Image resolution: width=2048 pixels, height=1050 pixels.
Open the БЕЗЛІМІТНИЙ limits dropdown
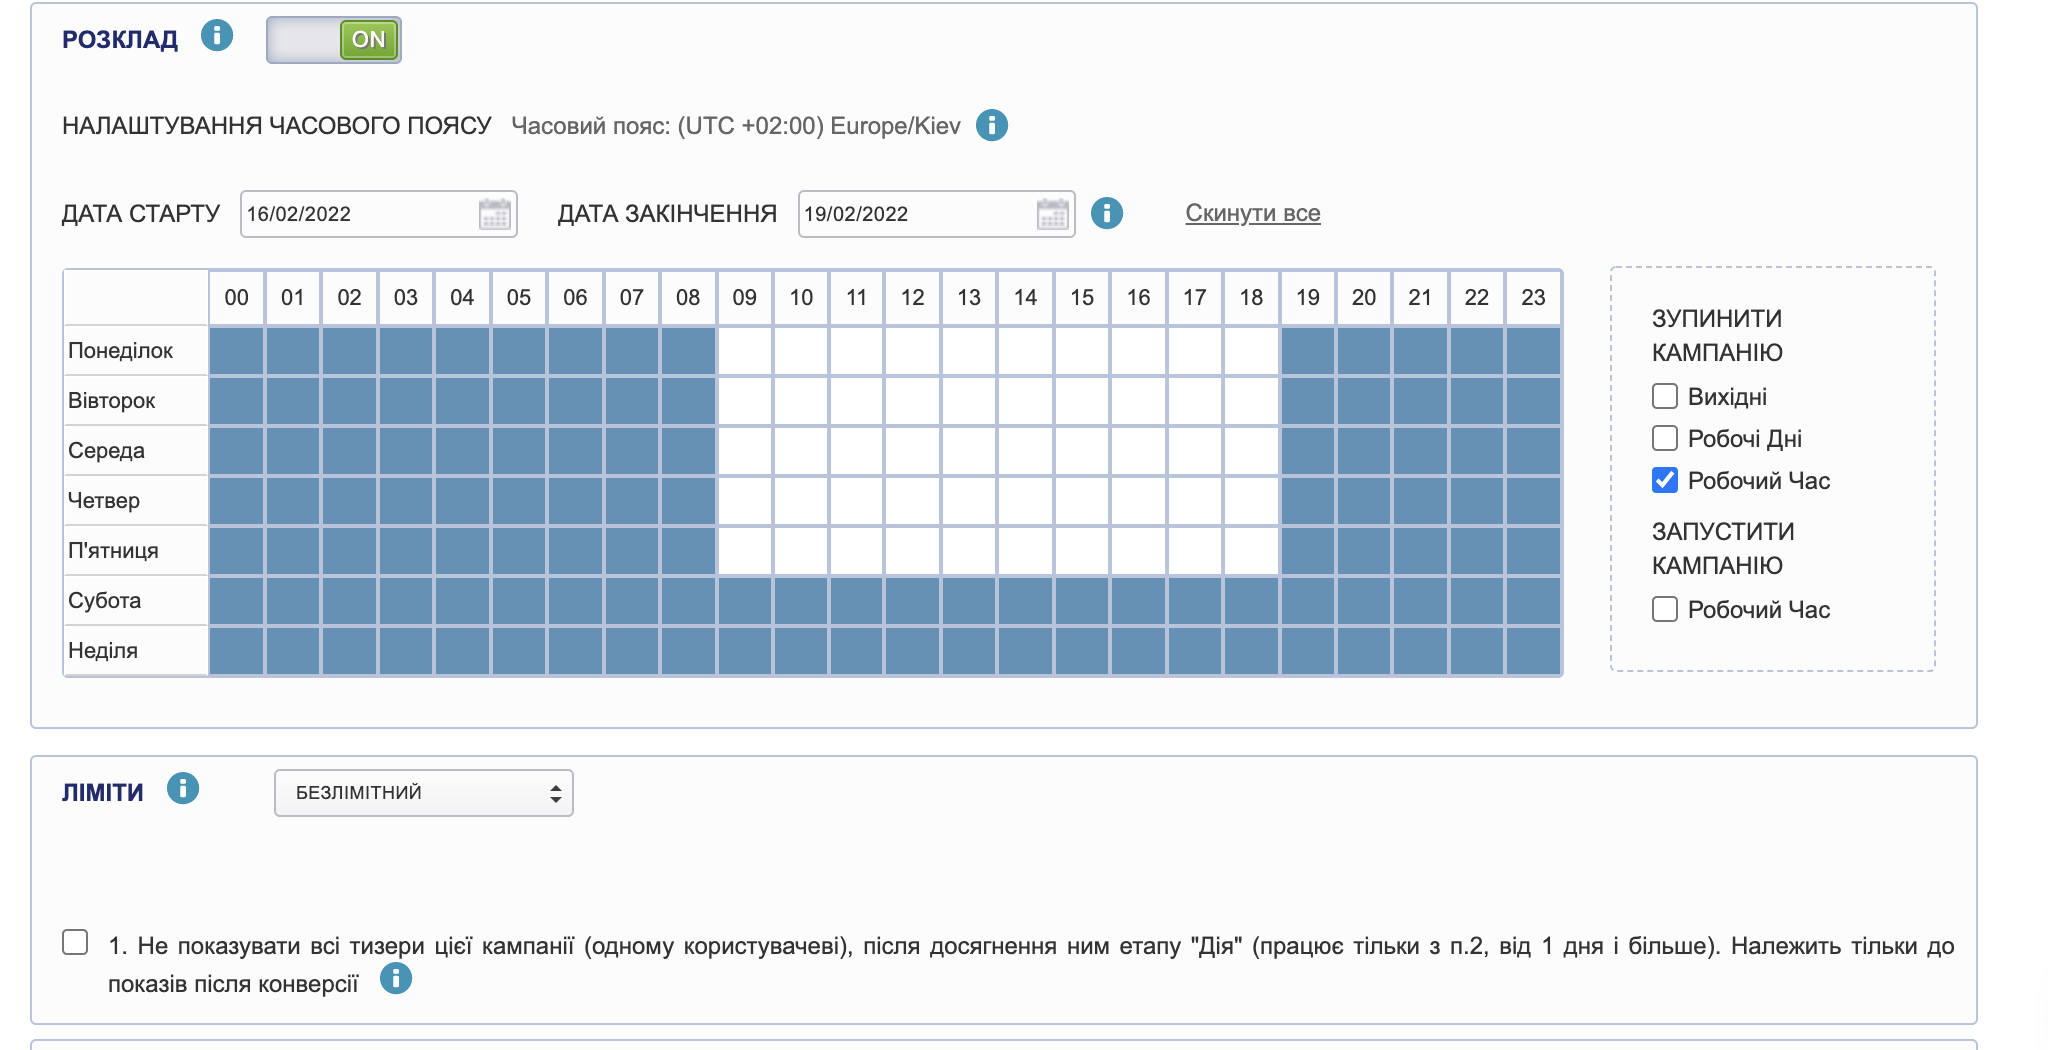pyautogui.click(x=423, y=793)
